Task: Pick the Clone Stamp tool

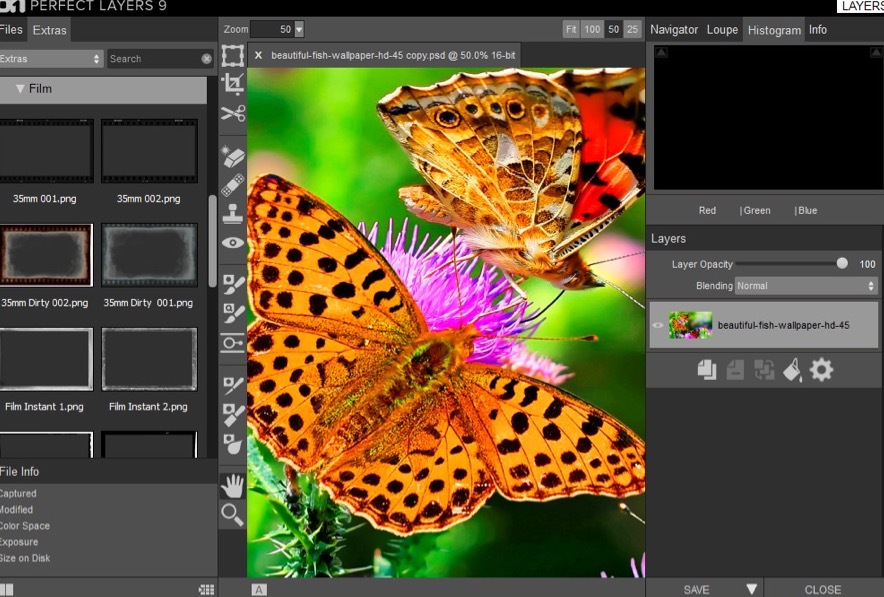Action: [233, 213]
